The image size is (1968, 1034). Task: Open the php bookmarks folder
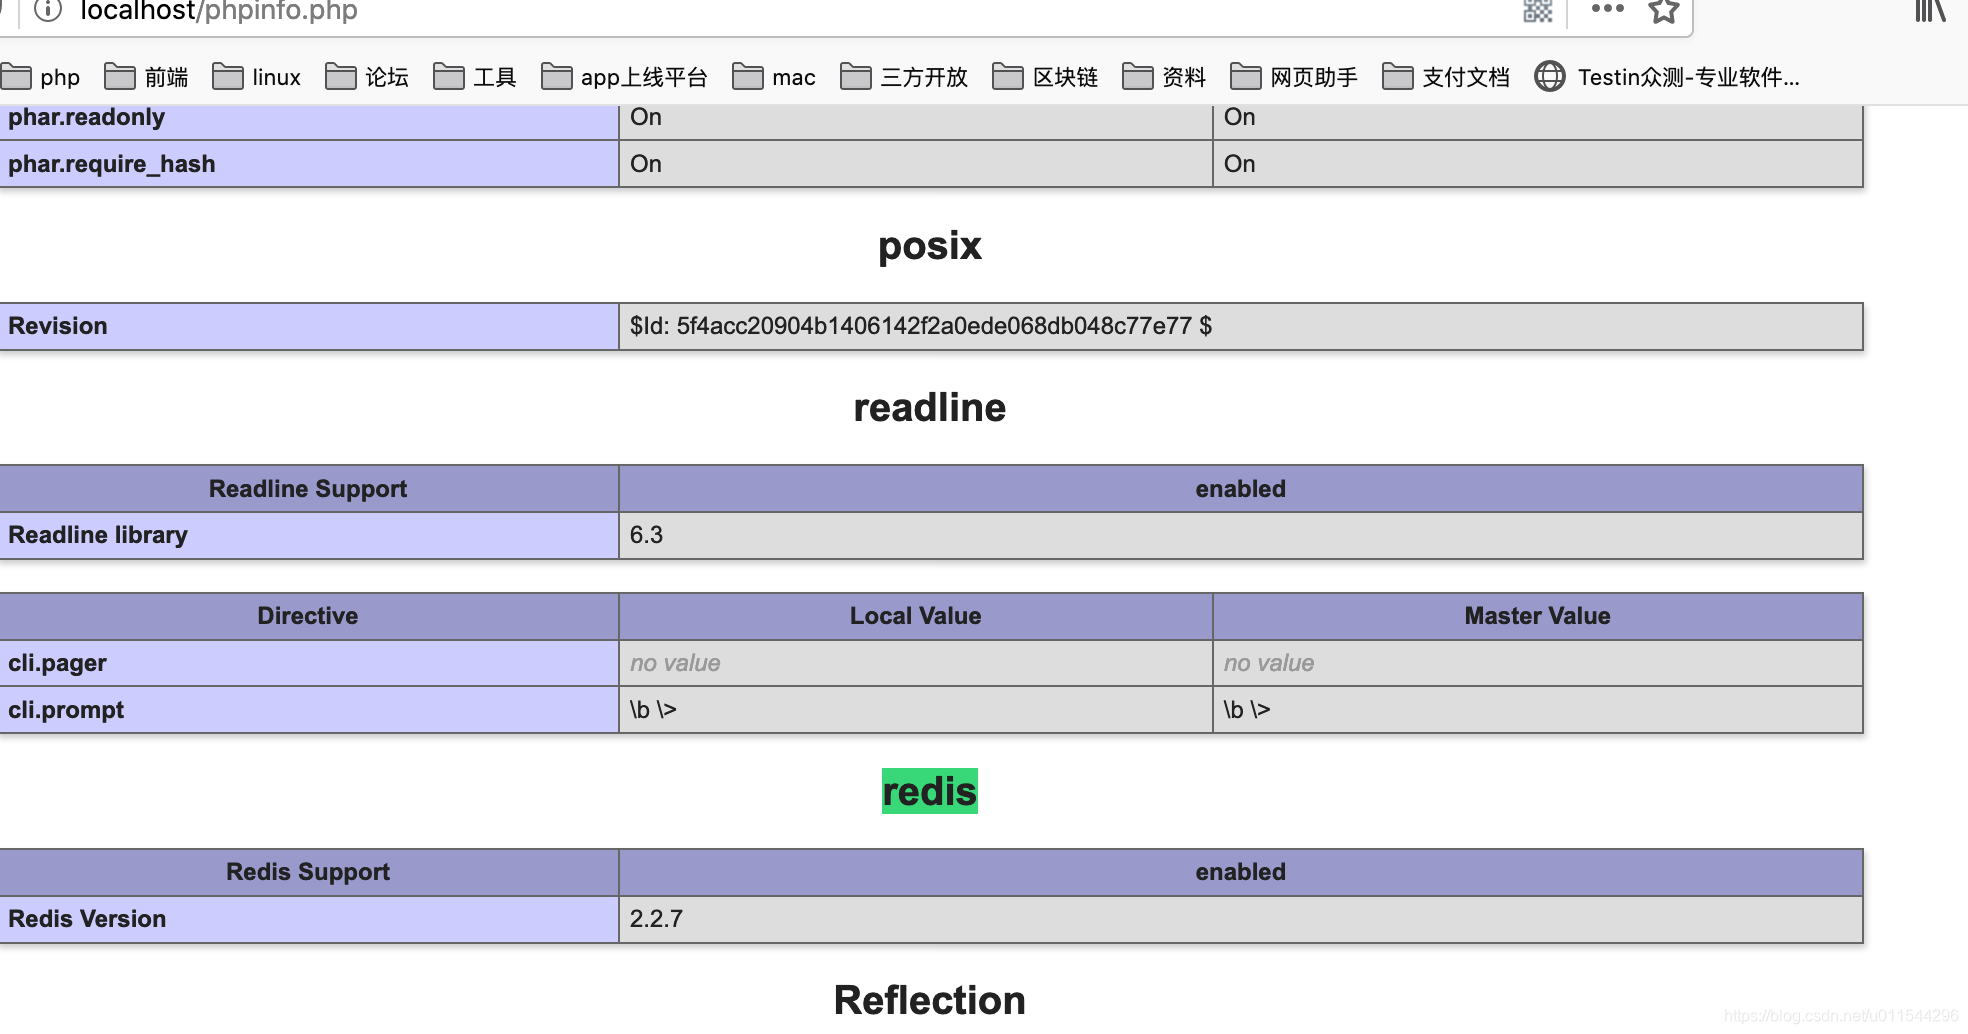pos(41,77)
